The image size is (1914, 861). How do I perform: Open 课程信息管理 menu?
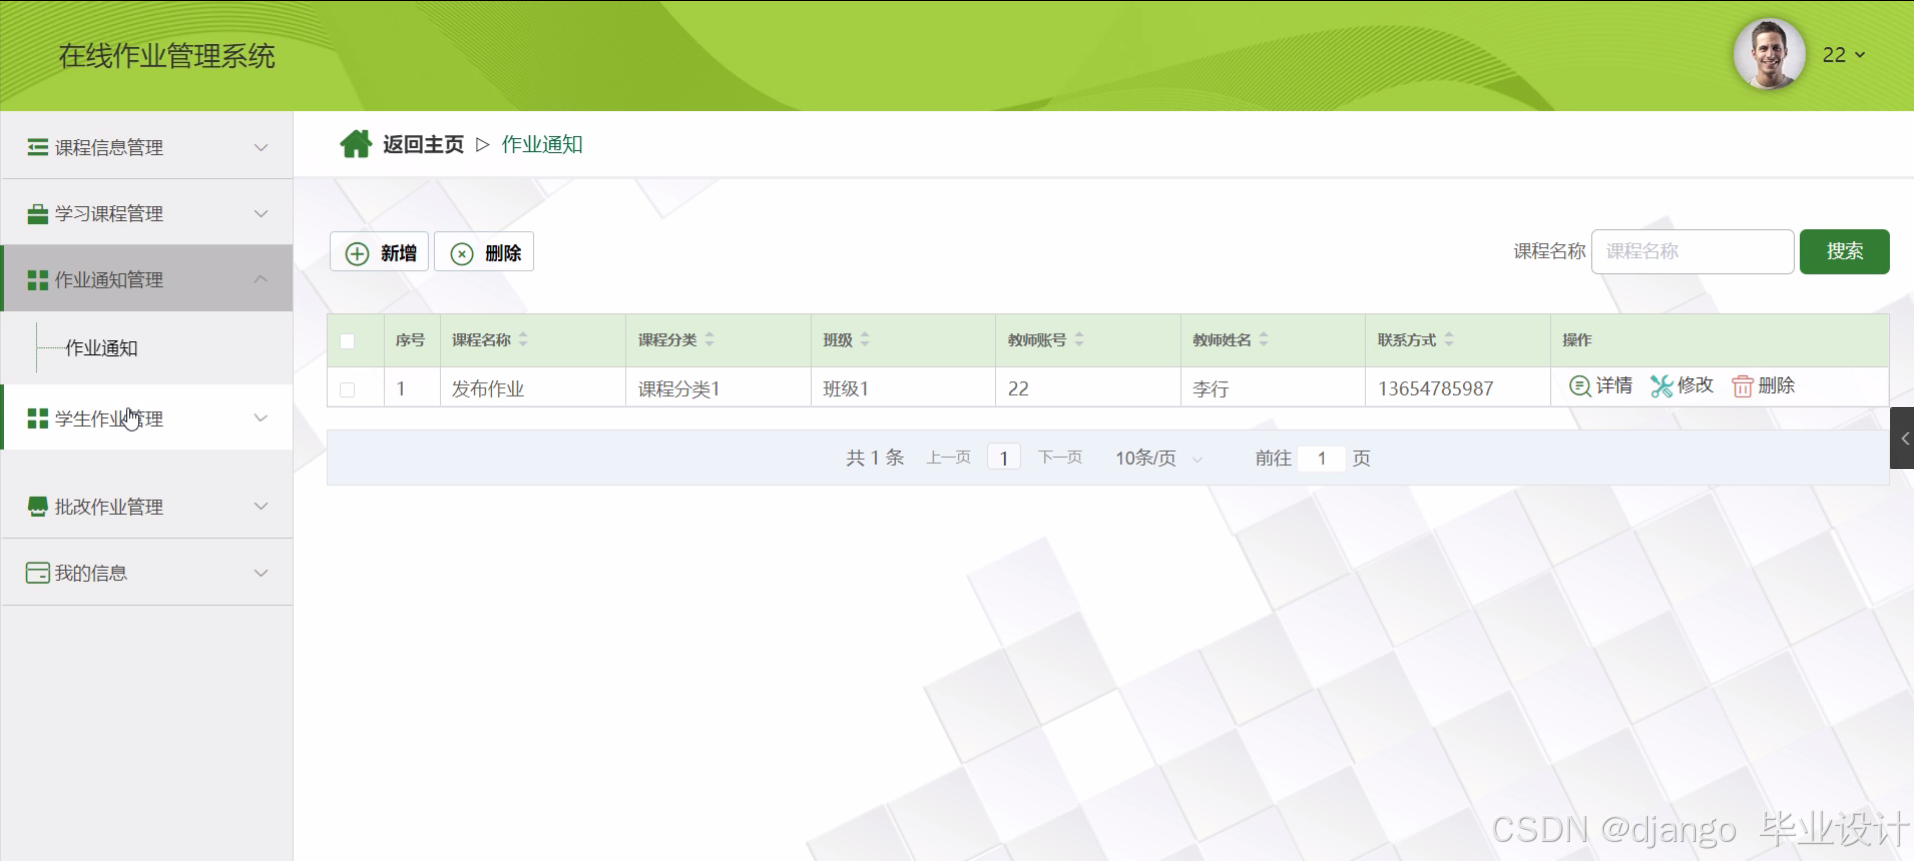click(x=147, y=147)
